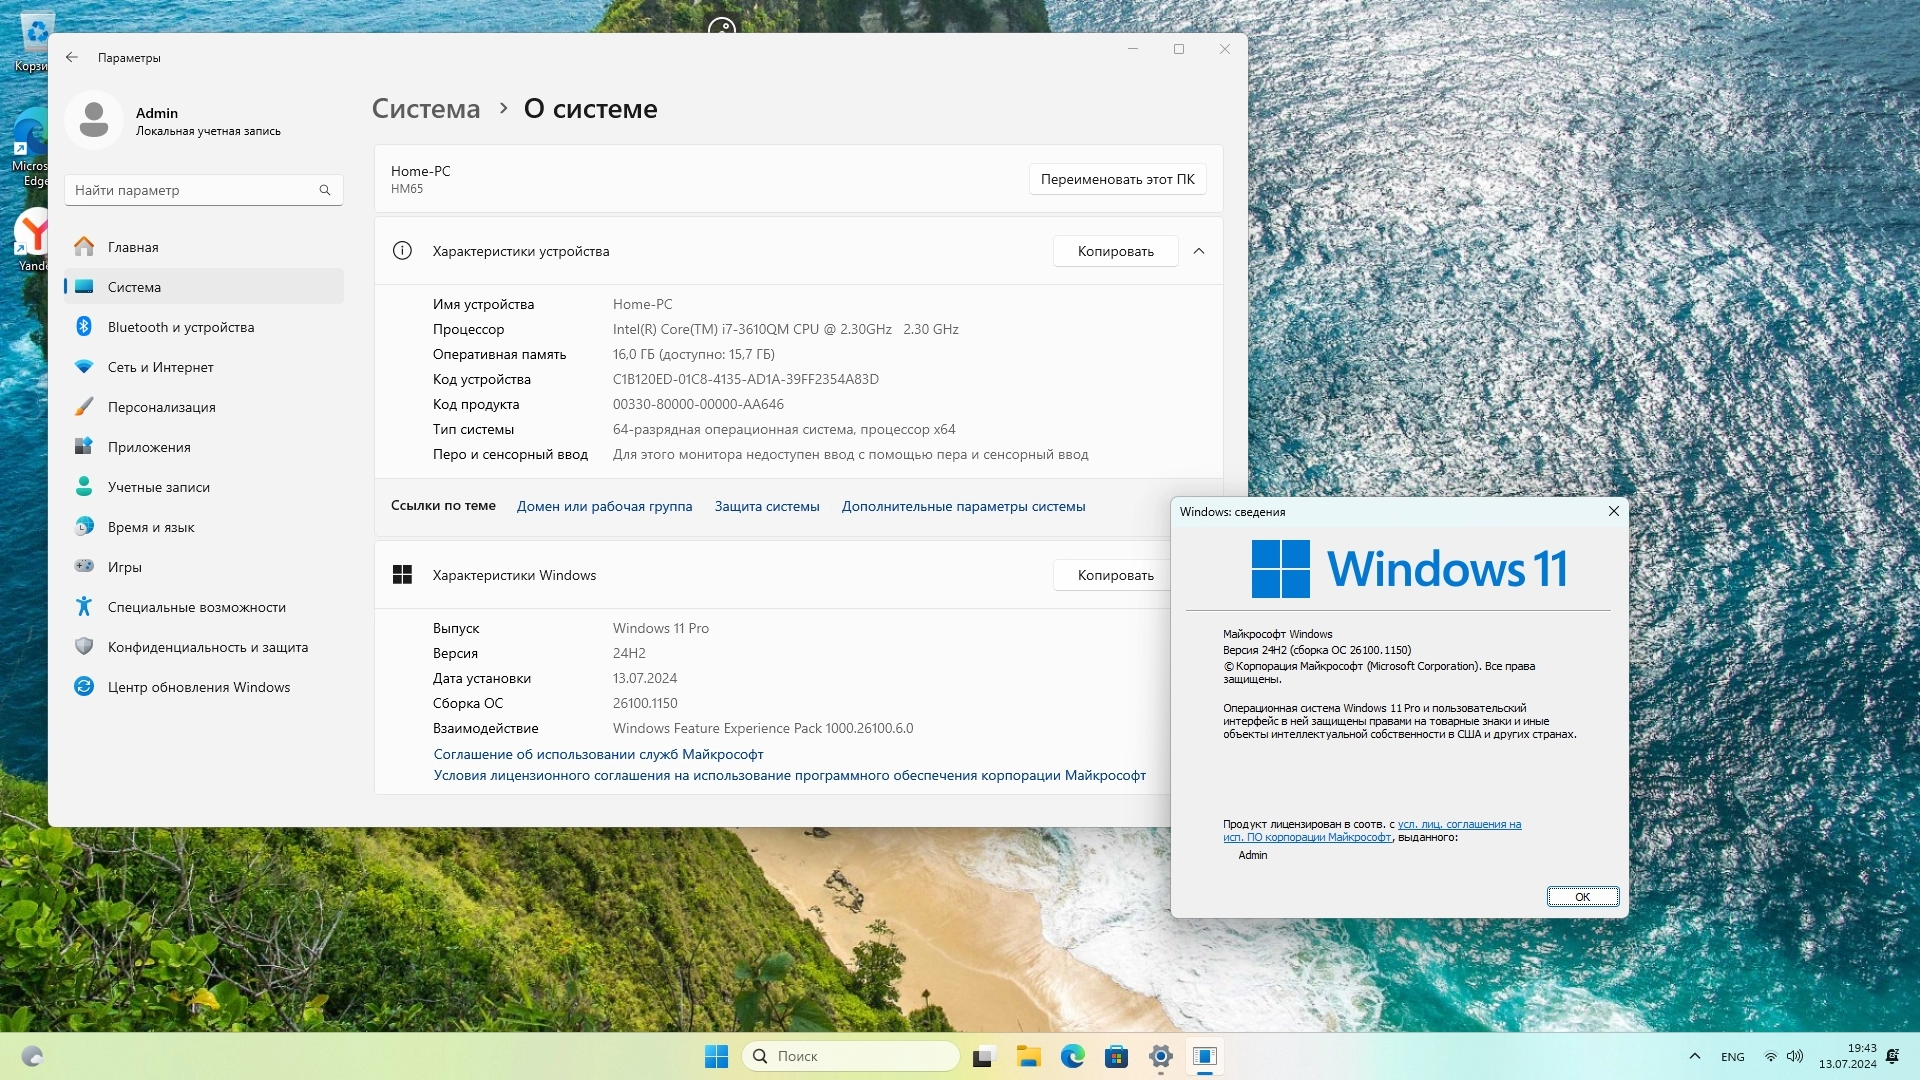This screenshot has width=1920, height=1080.
Task: Open Advanced system settings link
Action: pyautogui.click(x=963, y=506)
